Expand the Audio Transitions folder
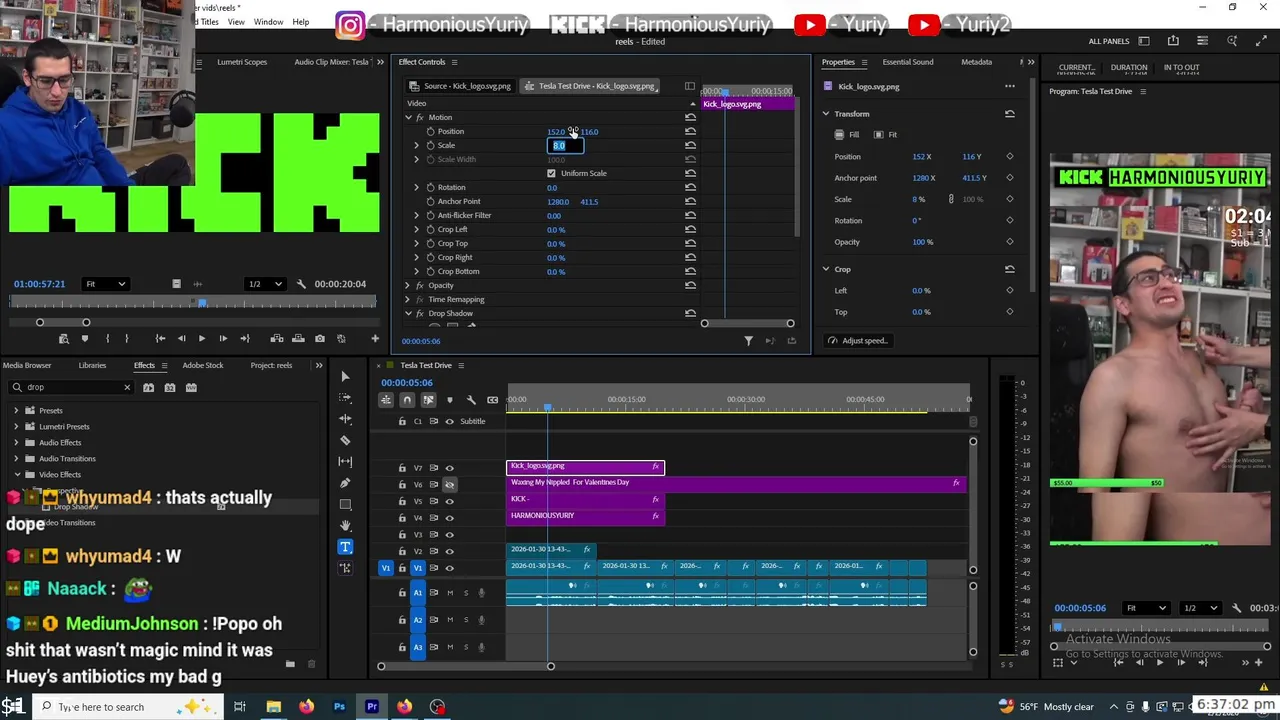1280x720 pixels. click(16, 458)
